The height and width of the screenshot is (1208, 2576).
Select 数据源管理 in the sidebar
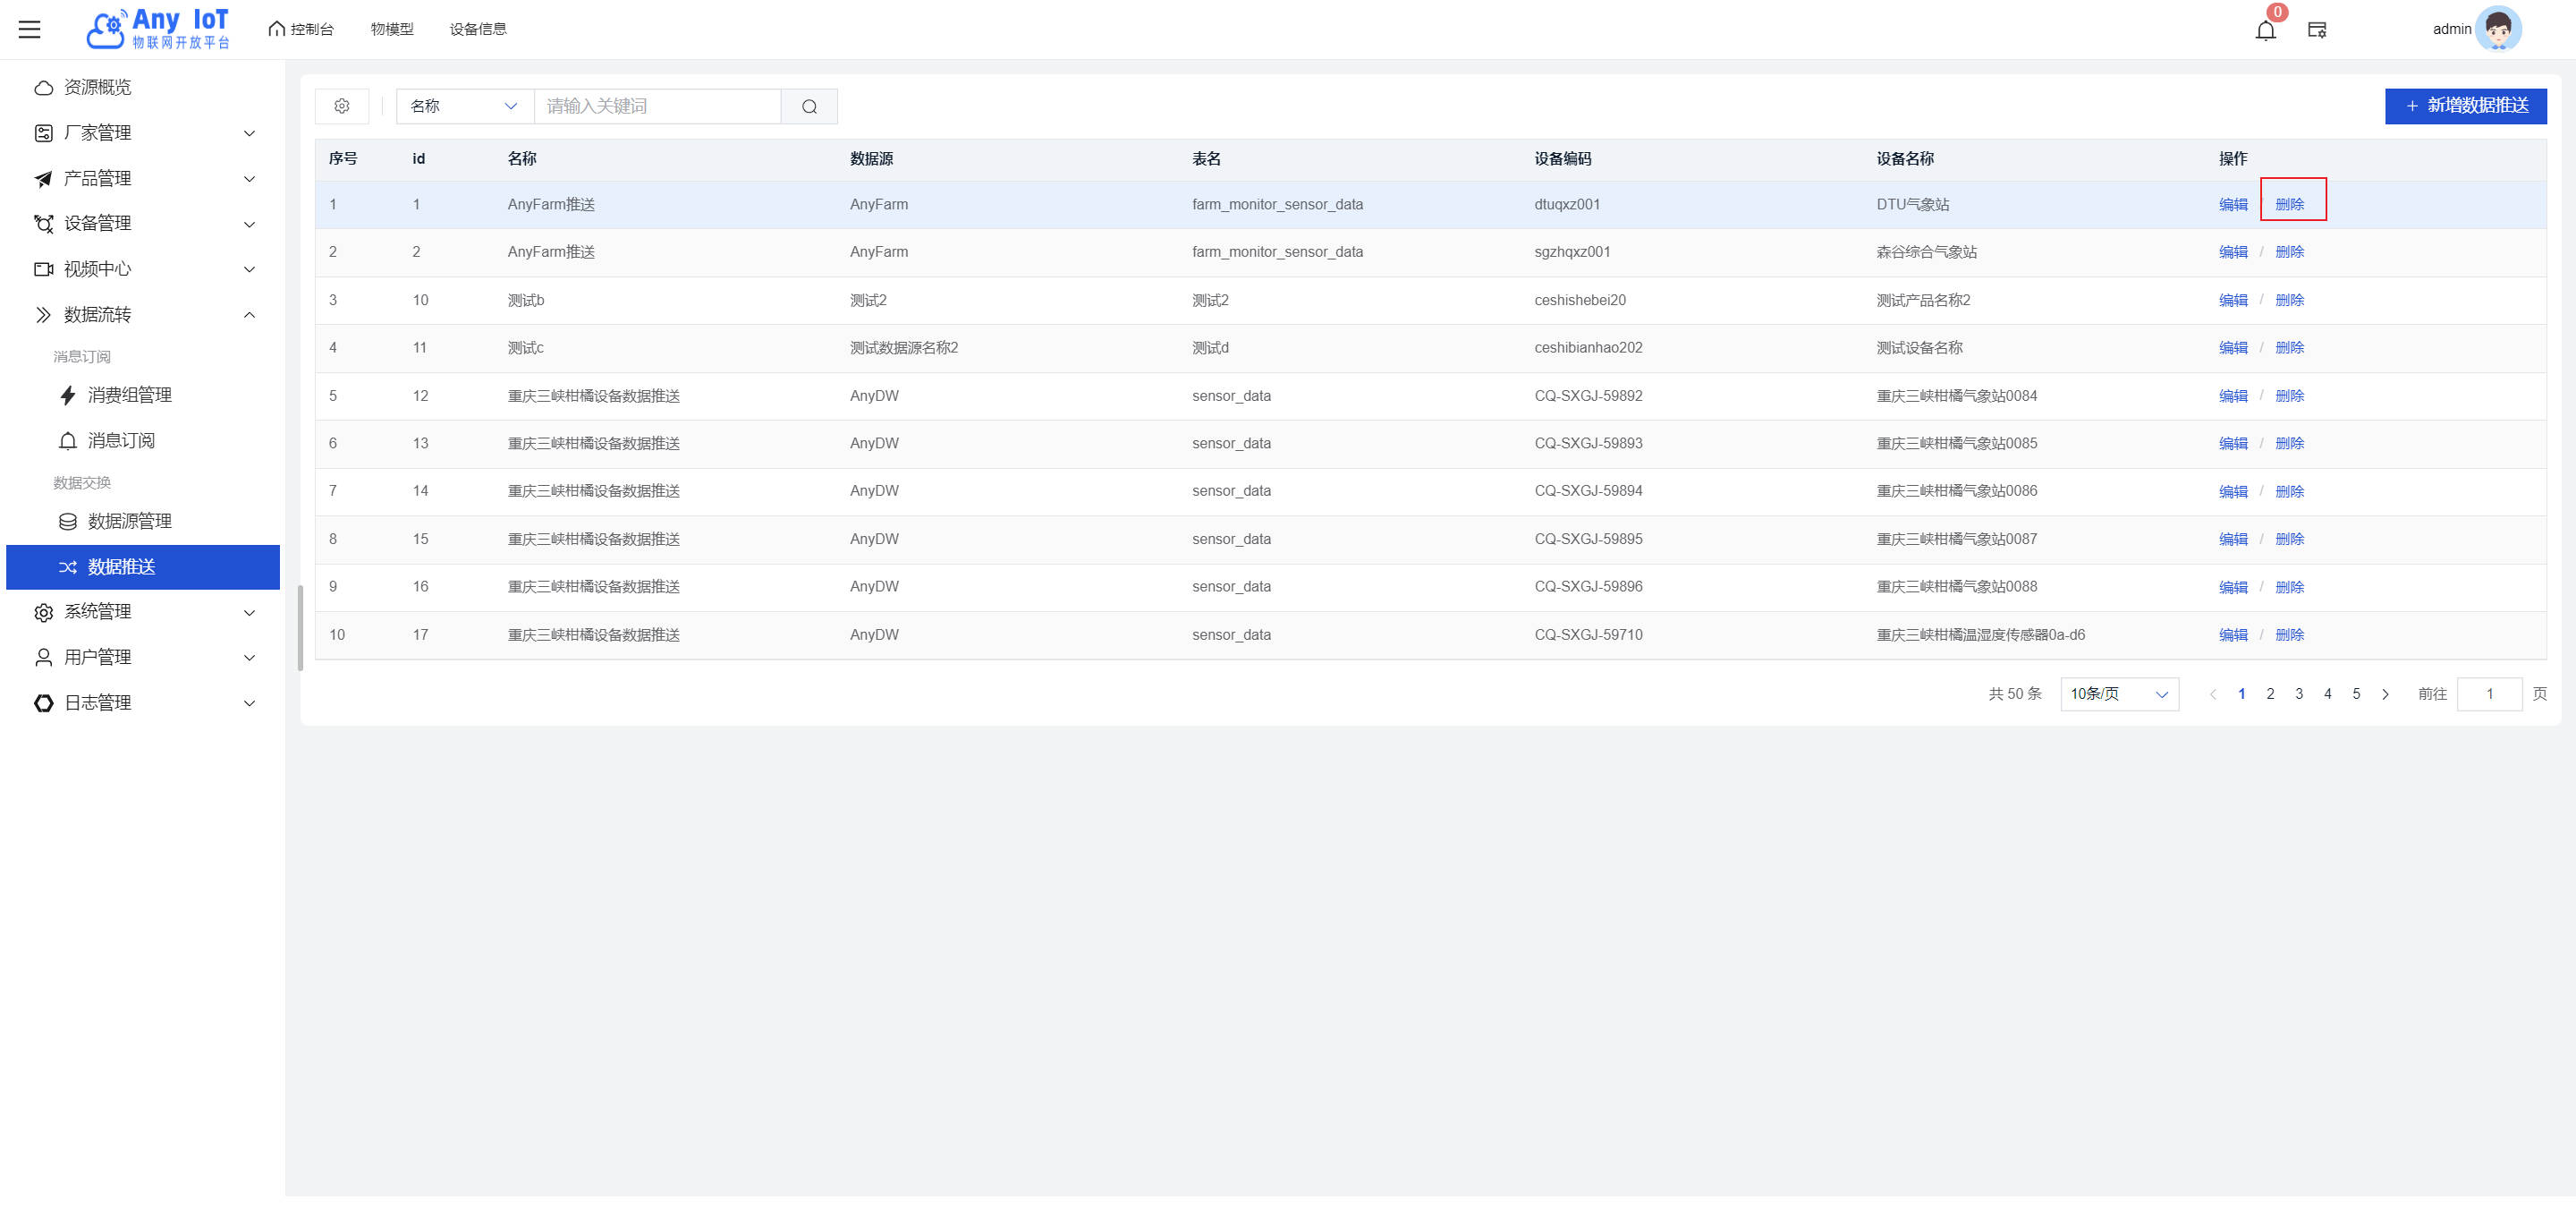(129, 521)
